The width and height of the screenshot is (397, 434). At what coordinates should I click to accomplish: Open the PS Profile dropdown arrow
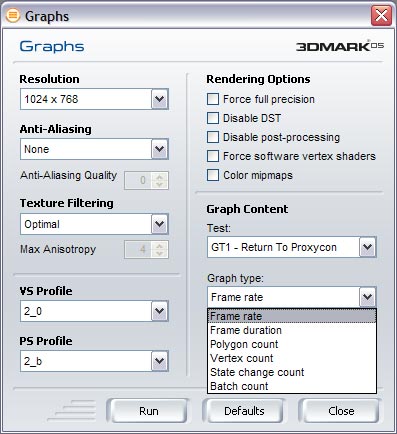[x=160, y=361]
